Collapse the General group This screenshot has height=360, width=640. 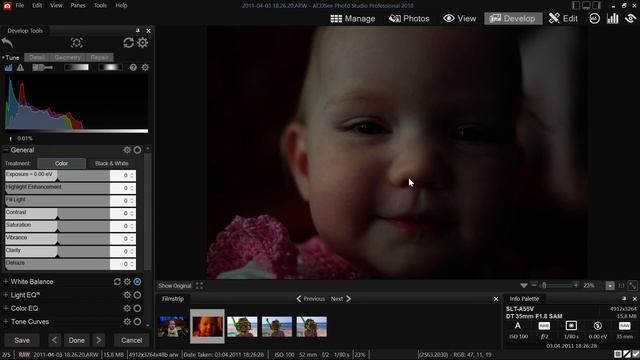(x=6, y=150)
